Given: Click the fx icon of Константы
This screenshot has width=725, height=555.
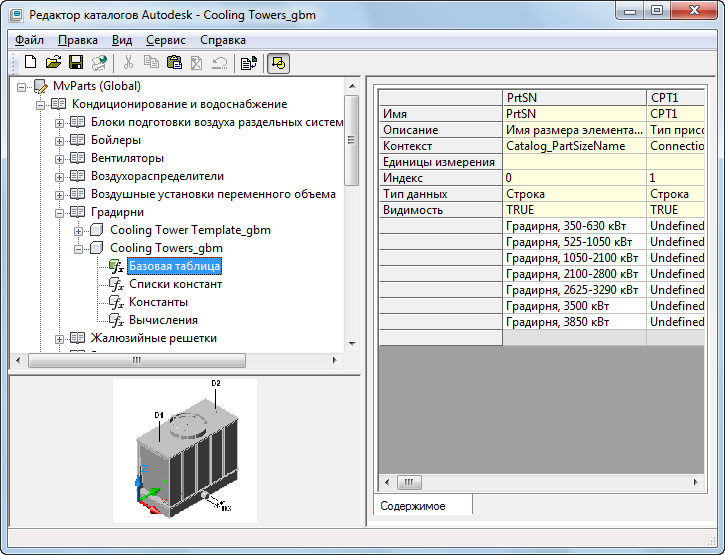Looking at the screenshot, I should coord(116,302).
